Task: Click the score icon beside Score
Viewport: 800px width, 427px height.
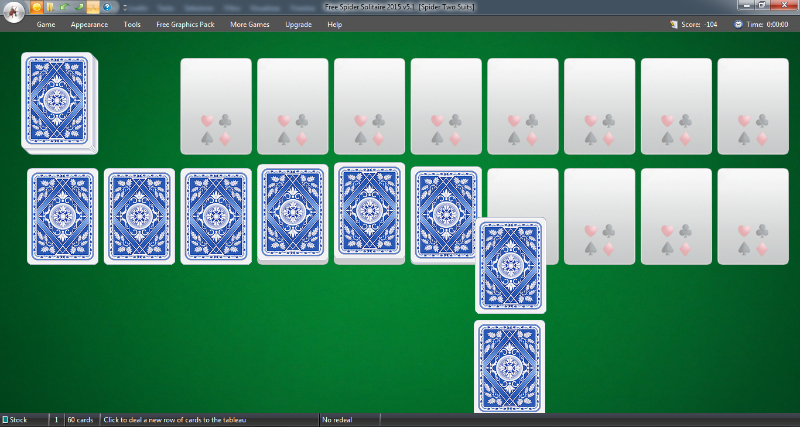Action: [672, 24]
